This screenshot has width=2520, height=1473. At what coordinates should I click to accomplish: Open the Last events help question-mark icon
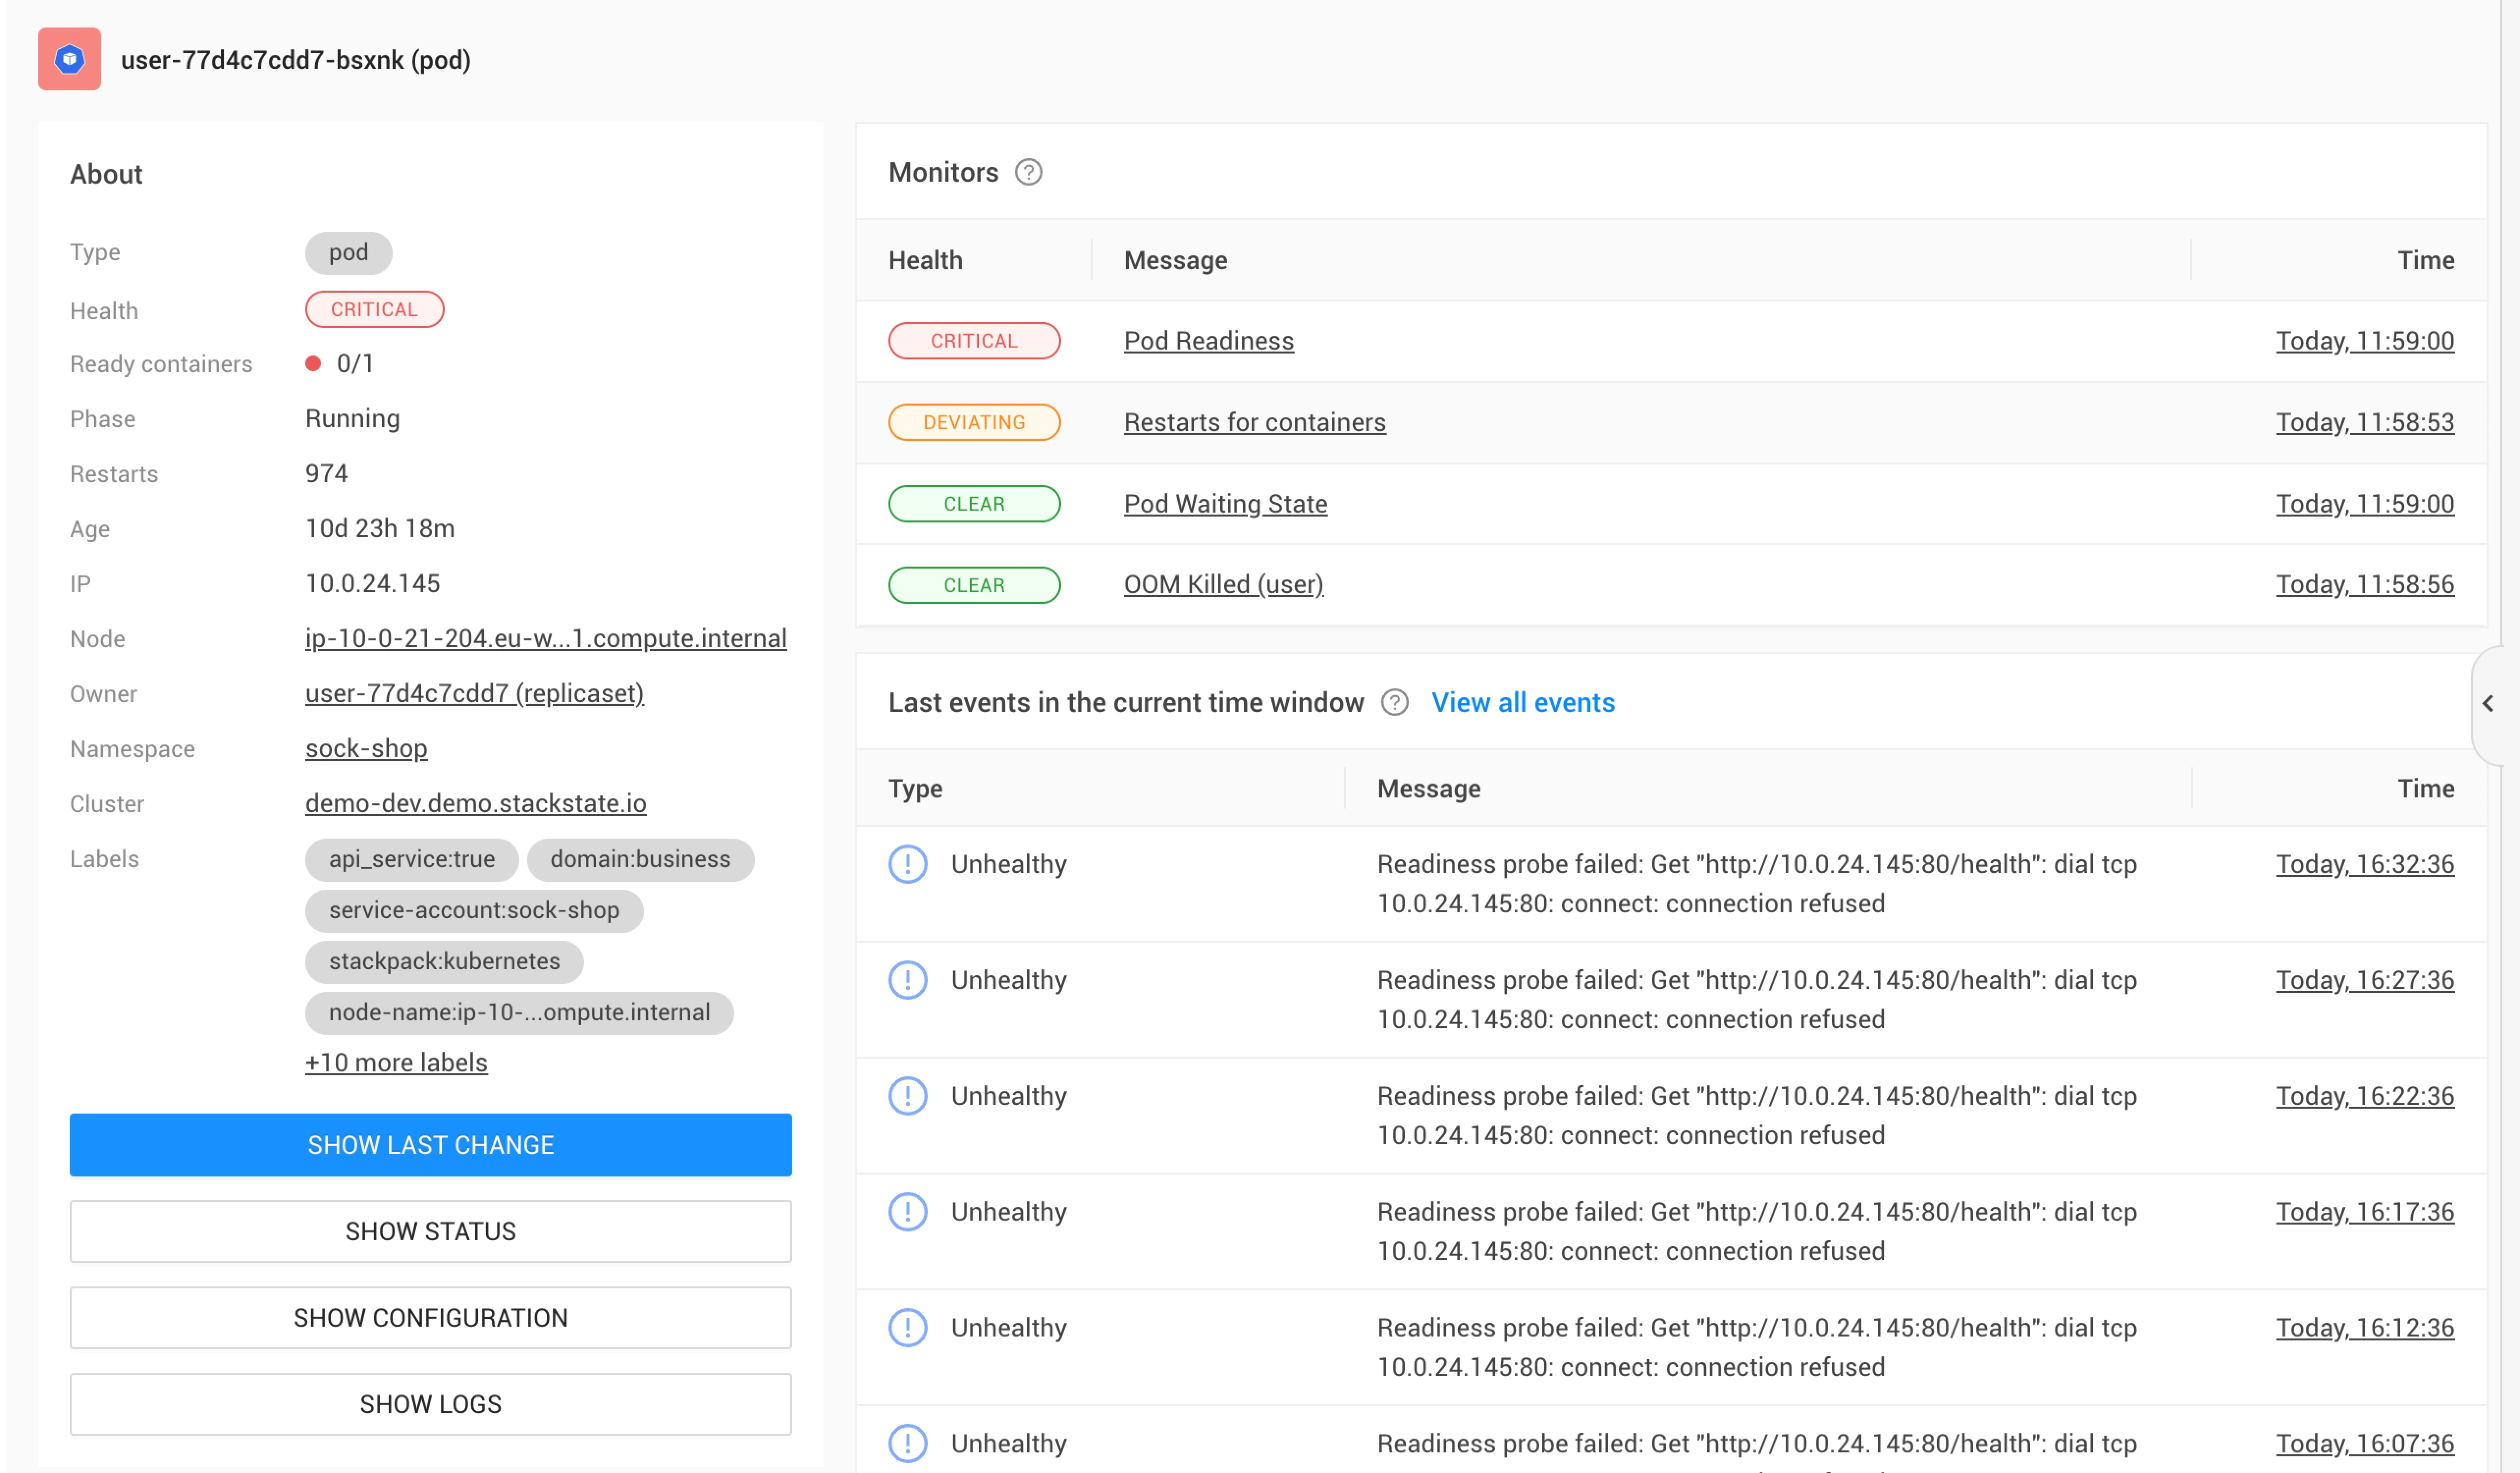click(1394, 703)
